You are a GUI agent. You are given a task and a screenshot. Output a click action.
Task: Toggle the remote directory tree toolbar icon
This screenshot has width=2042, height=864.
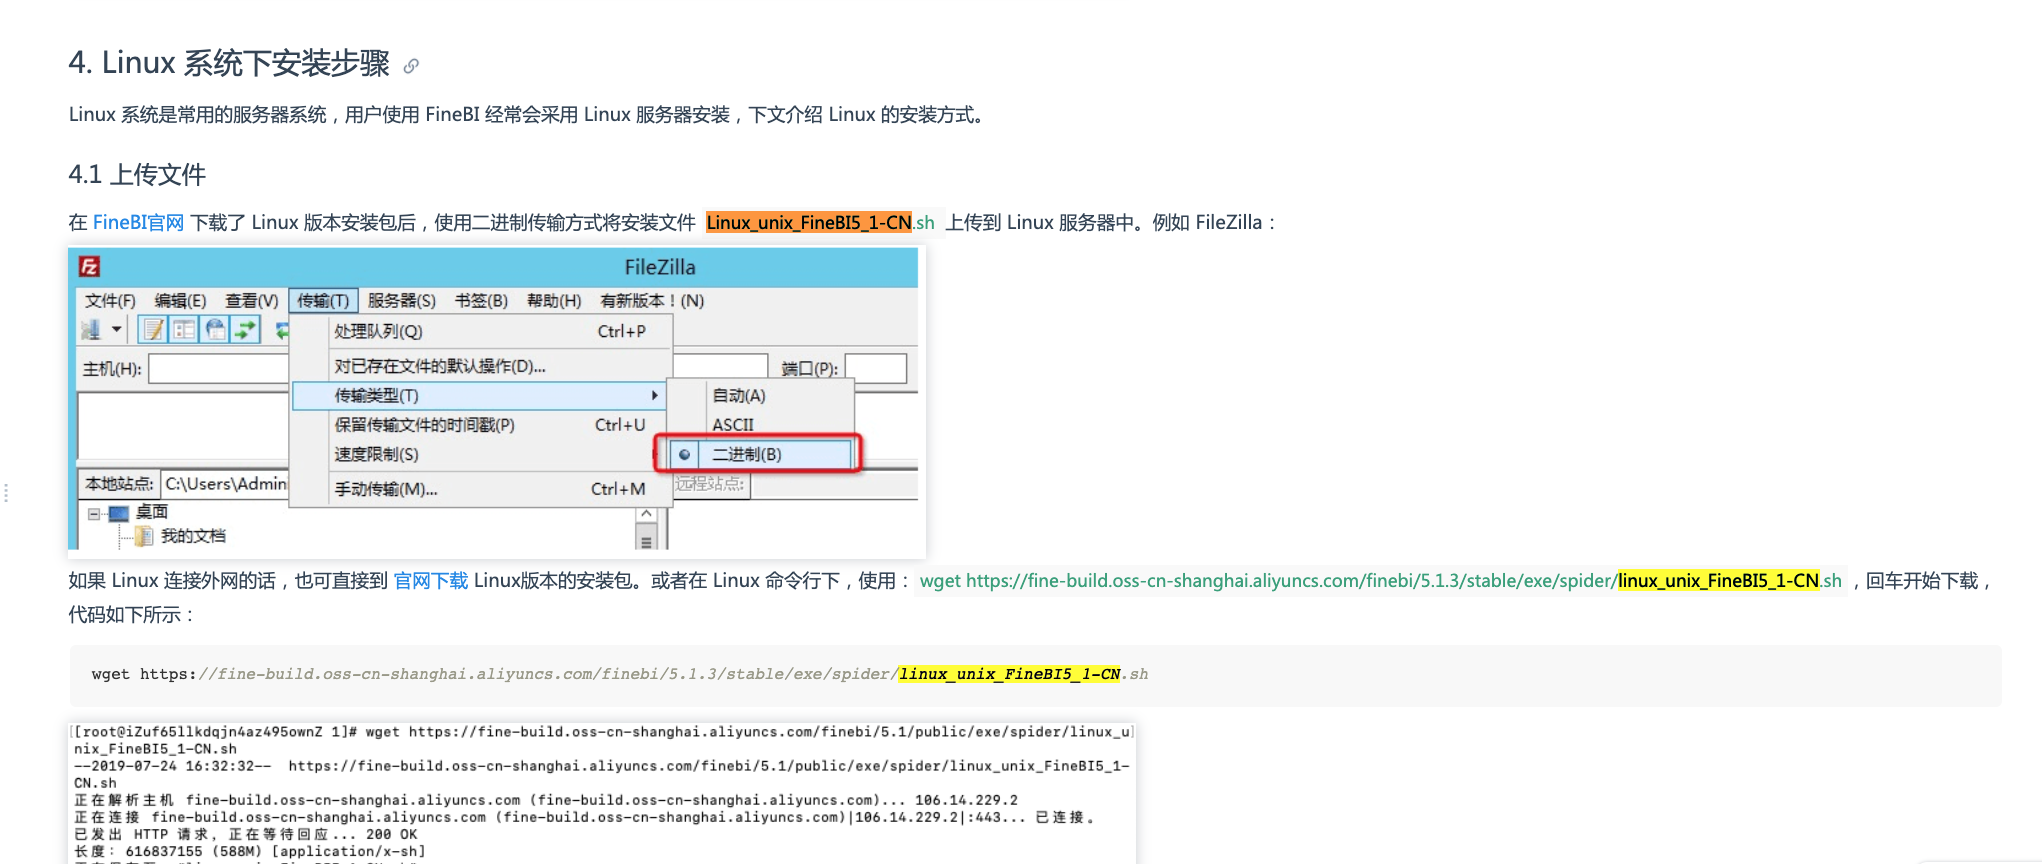[x=215, y=329]
